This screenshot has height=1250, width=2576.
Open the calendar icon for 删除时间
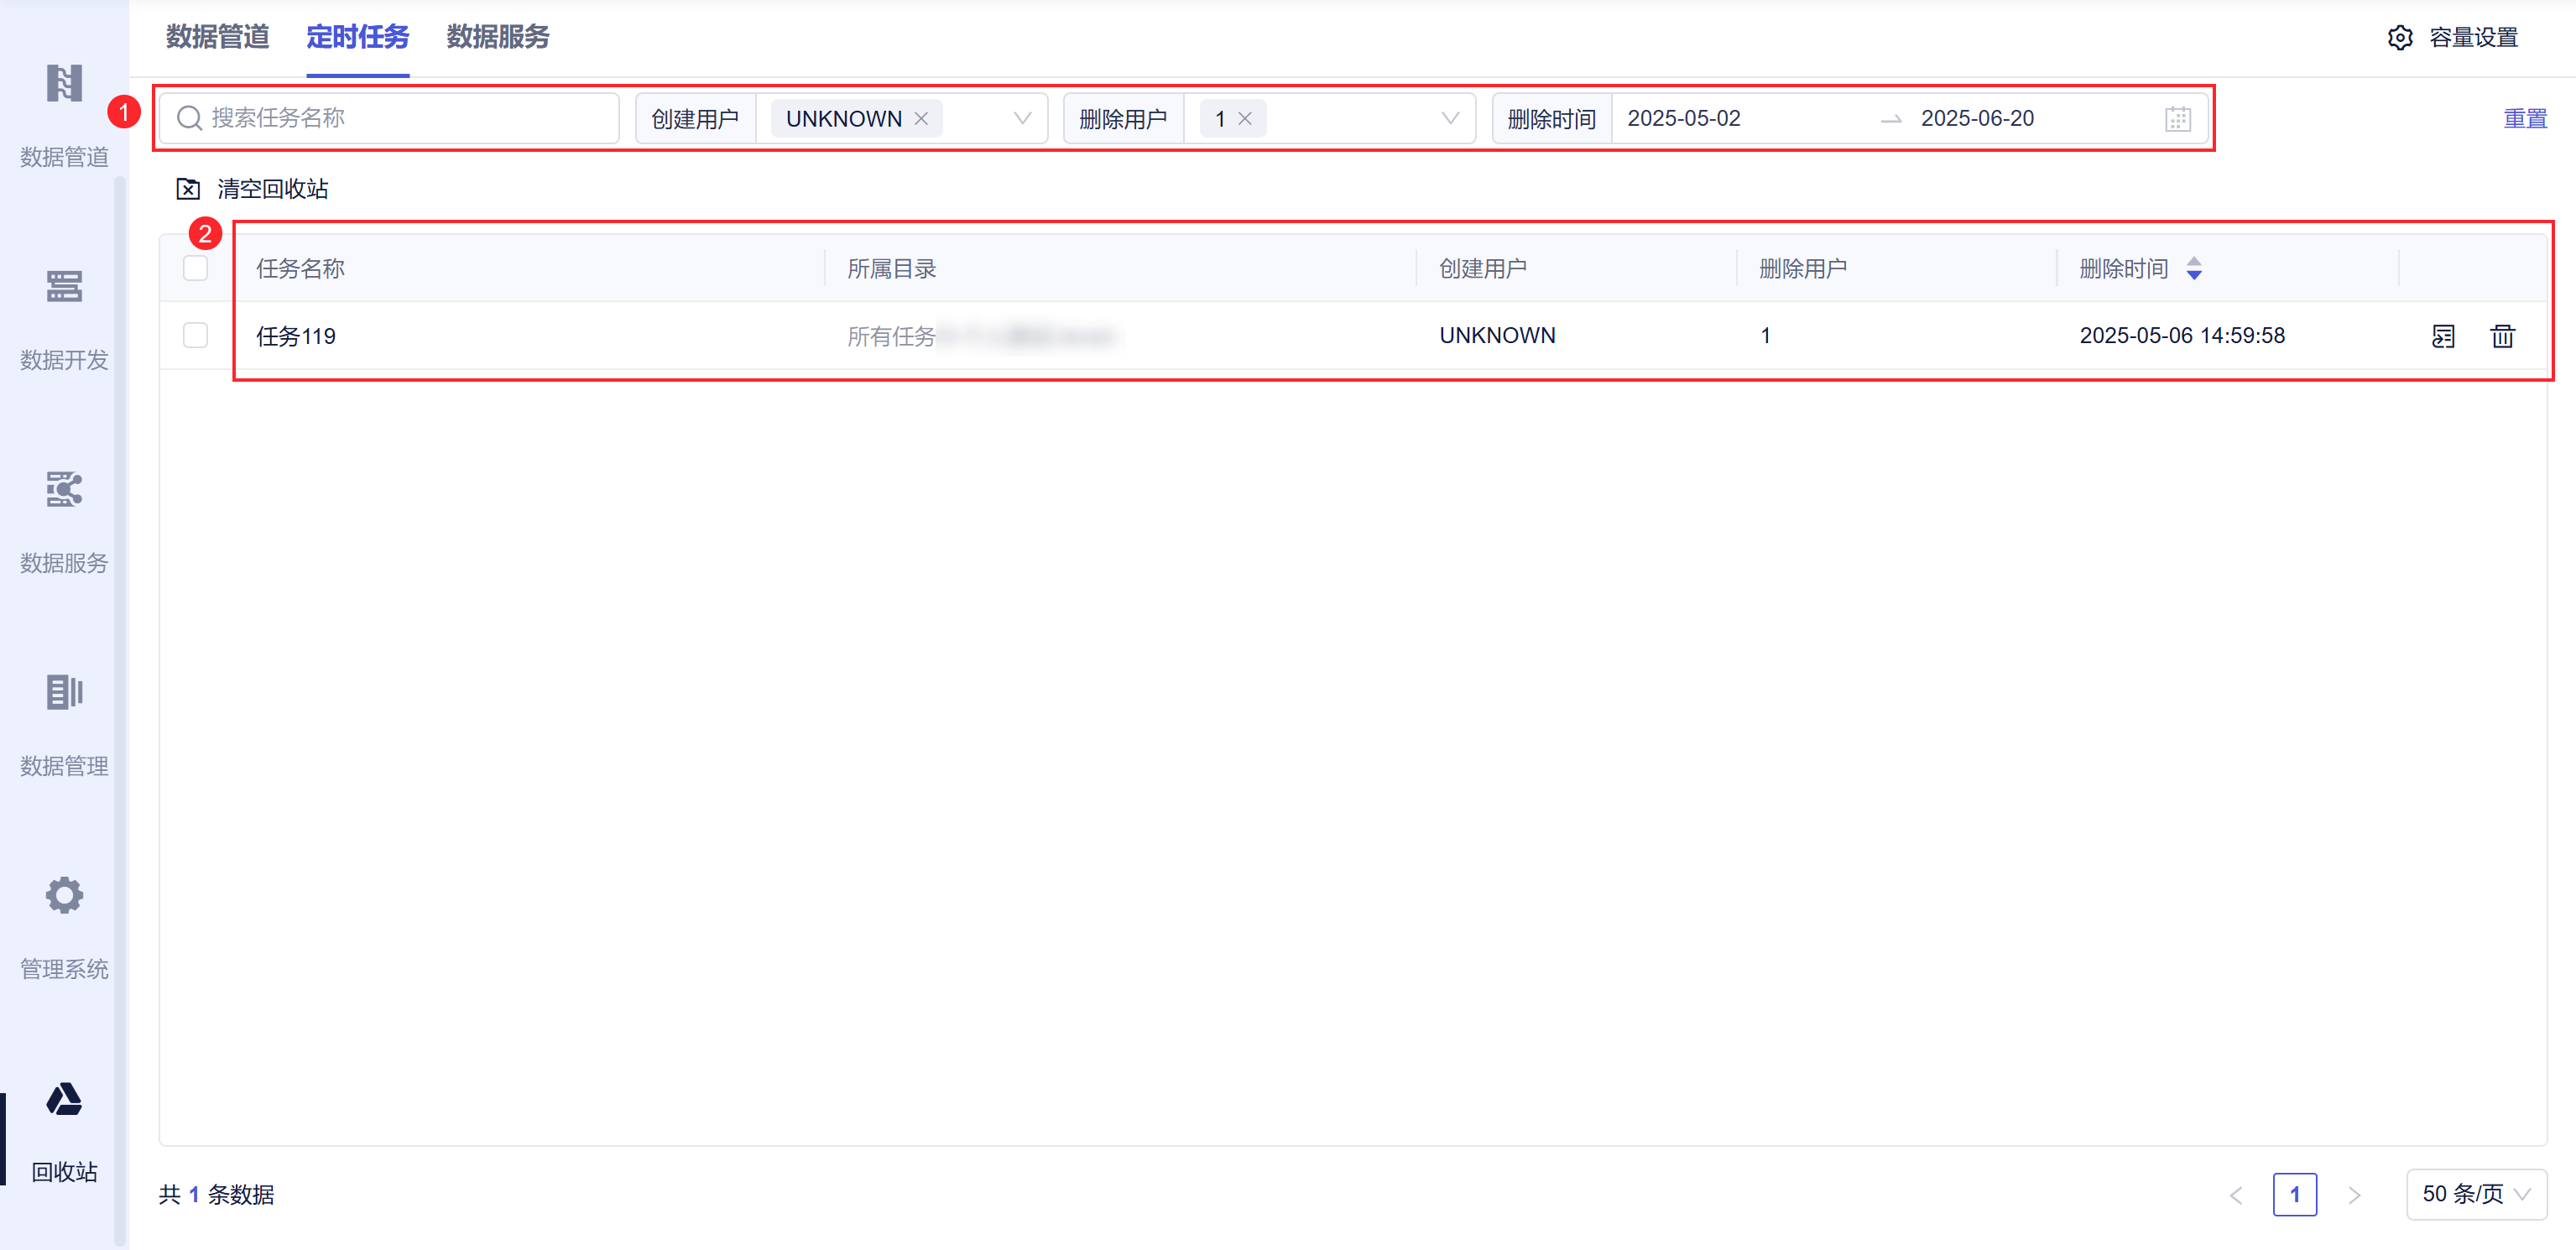[x=2177, y=119]
